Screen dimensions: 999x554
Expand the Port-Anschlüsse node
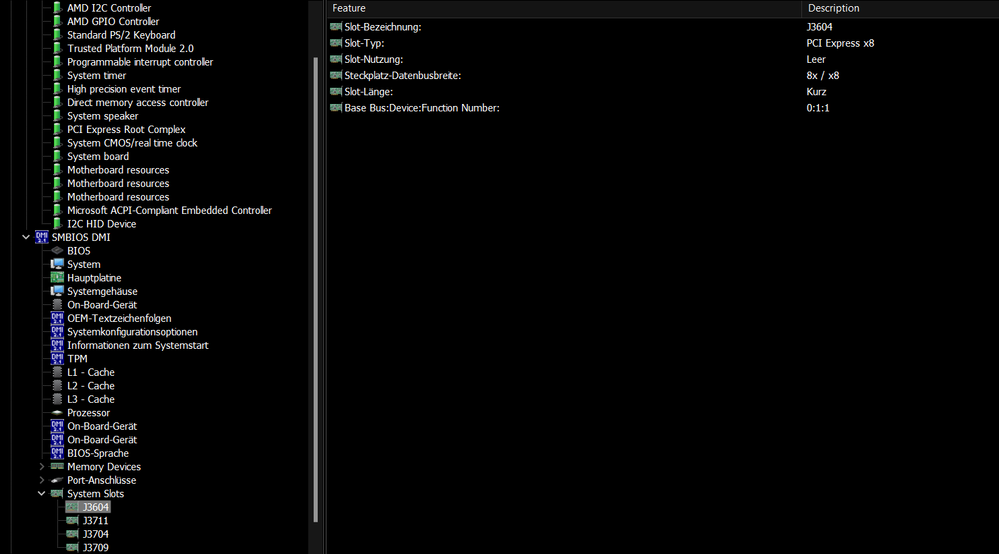pyautogui.click(x=41, y=480)
